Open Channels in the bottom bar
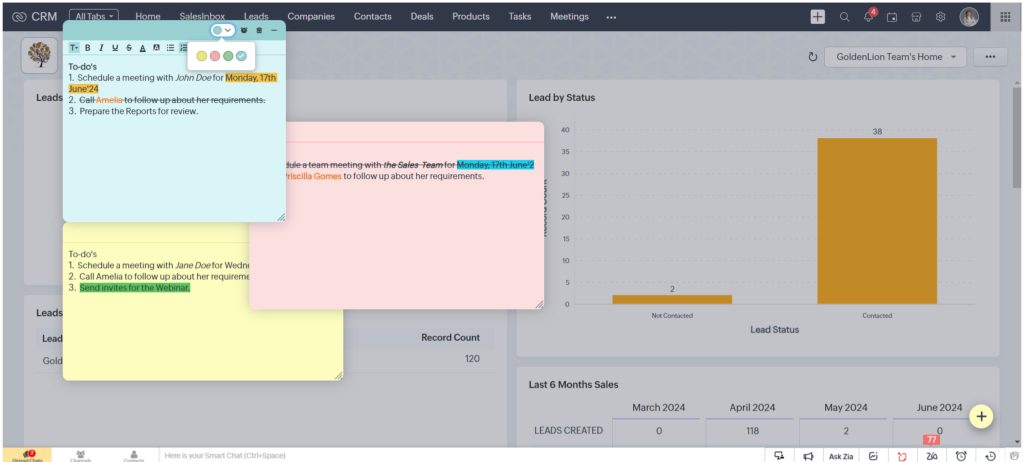 point(80,455)
